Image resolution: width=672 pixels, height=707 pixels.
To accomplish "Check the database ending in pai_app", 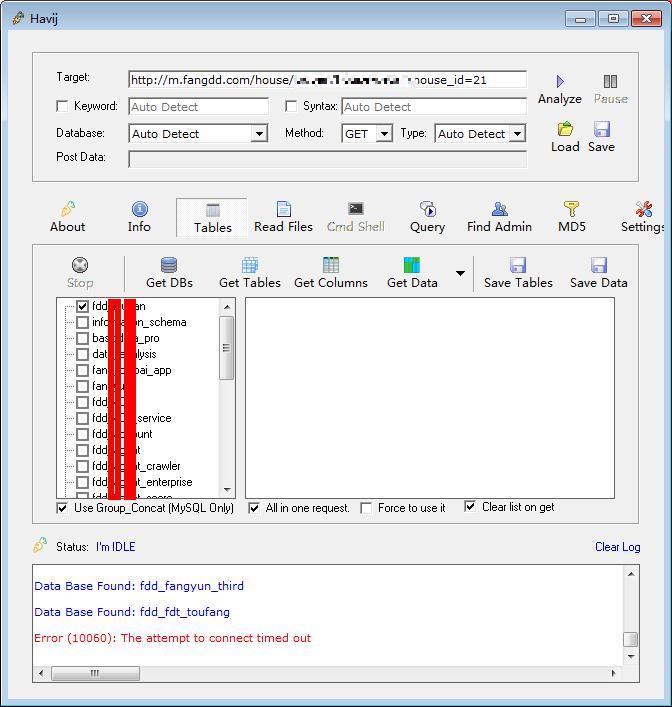I will 82,370.
